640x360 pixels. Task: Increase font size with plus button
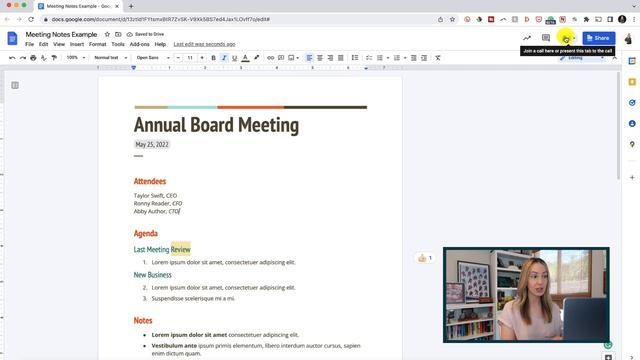pos(202,58)
